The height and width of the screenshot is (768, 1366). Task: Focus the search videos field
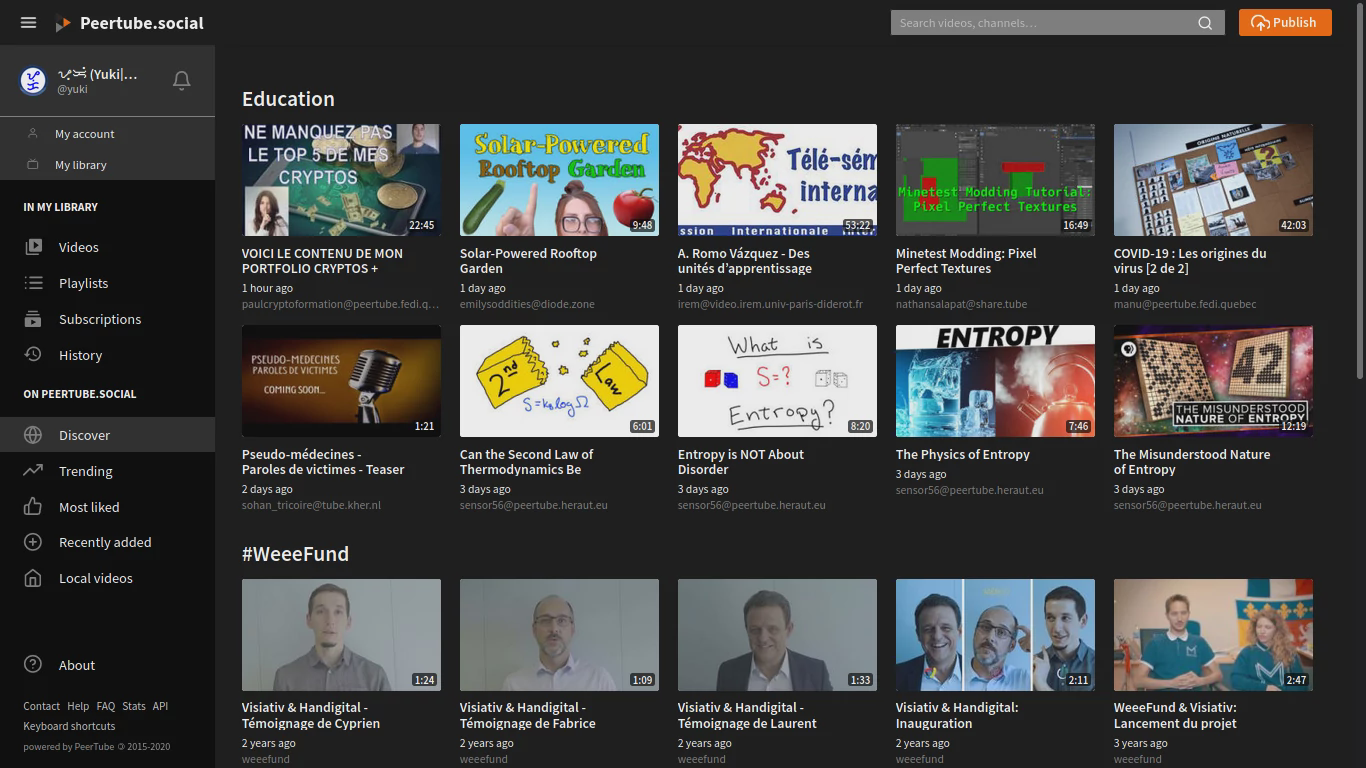[x=1042, y=23]
